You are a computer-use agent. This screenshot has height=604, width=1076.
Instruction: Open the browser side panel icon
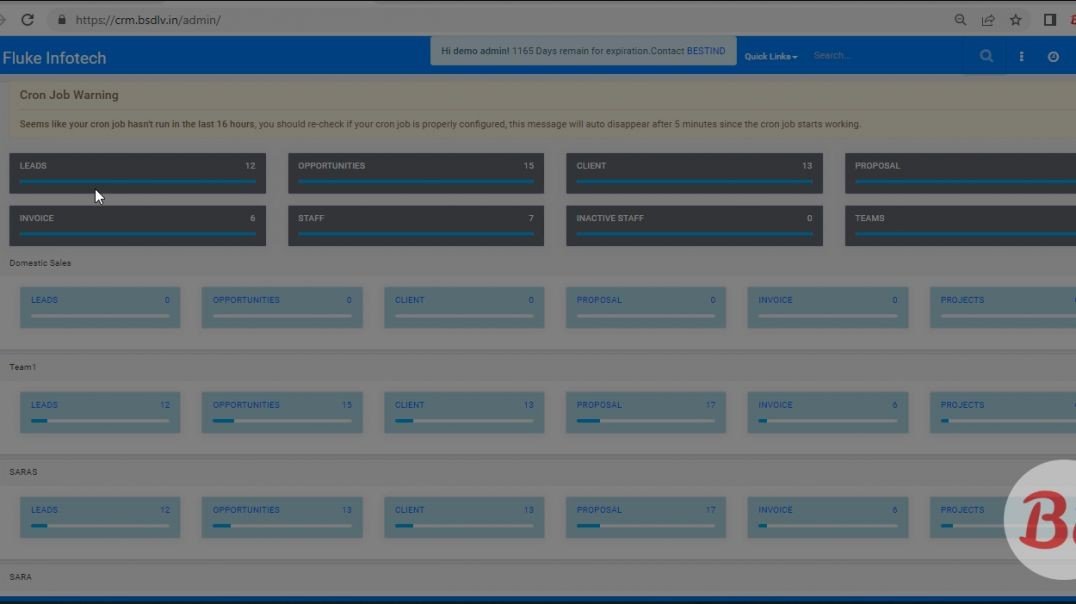1049,19
